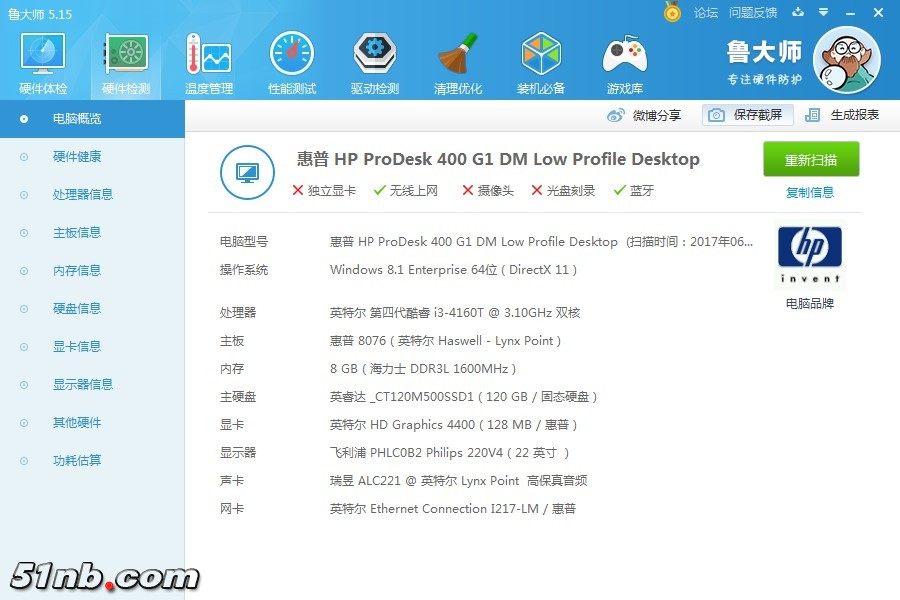Viewport: 900px width, 600px height.
Task: Click the Lu Dashi avatar portrait
Action: 847,60
